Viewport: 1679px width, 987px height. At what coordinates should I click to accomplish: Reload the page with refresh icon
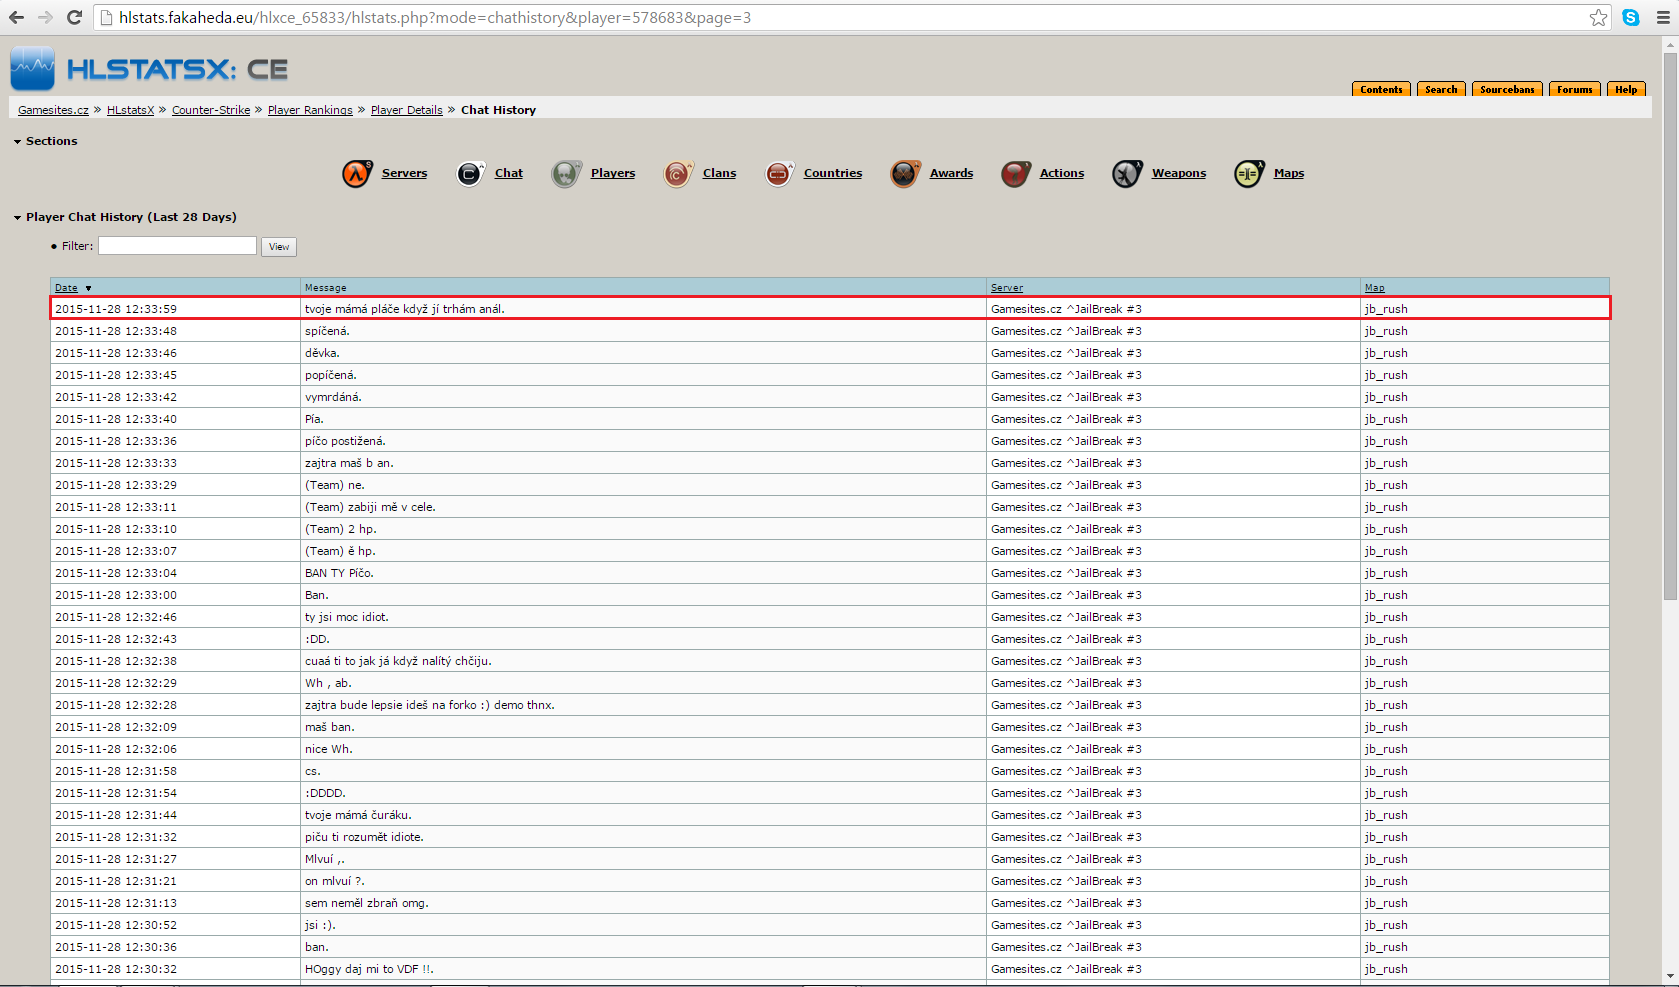[74, 17]
